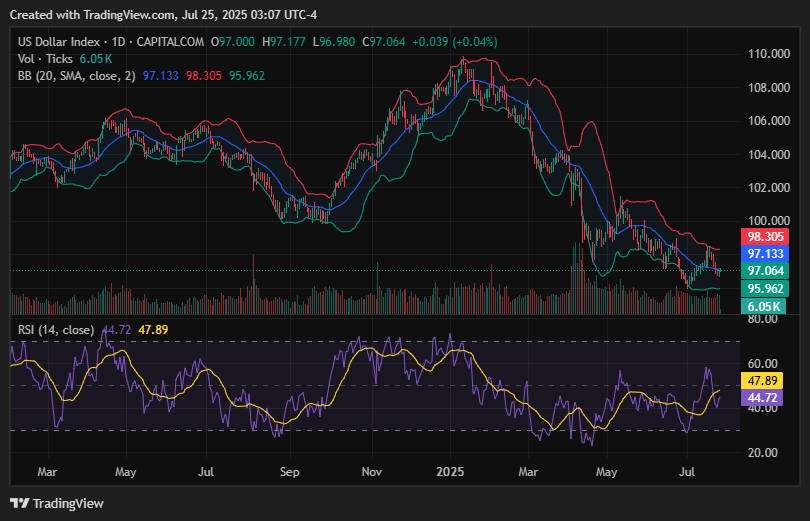Image resolution: width=810 pixels, height=521 pixels.
Task: Click the yellow RSI MA value 47.89 in the legend
Action: [153, 330]
